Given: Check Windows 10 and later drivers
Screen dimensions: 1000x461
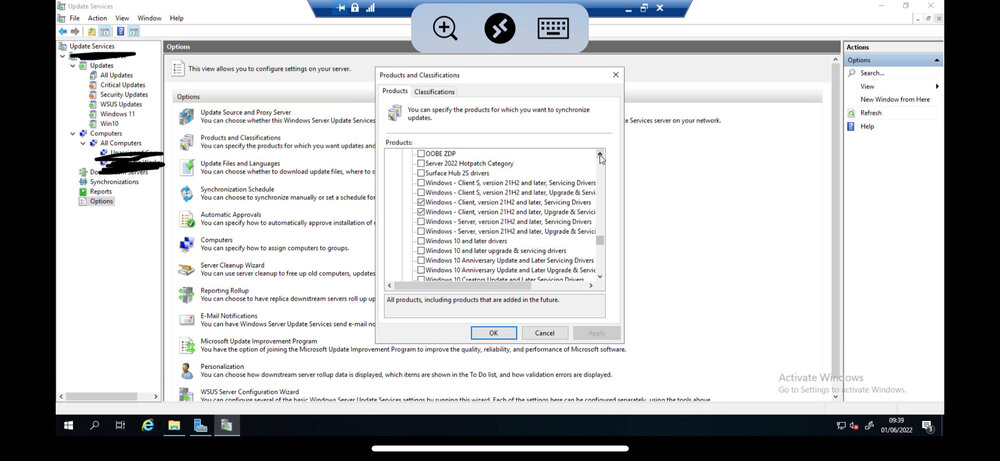Looking at the screenshot, I should coord(420,241).
